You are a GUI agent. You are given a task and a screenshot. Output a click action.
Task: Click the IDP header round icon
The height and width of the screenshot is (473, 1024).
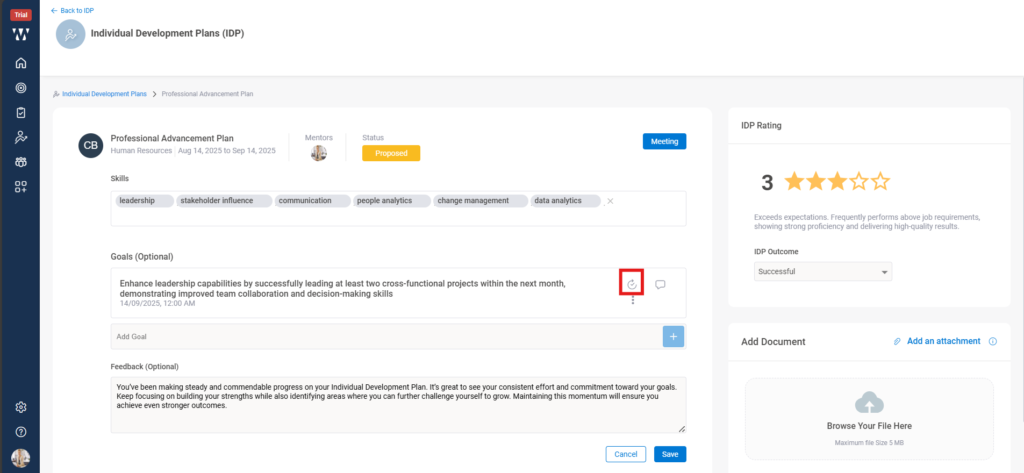click(71, 34)
